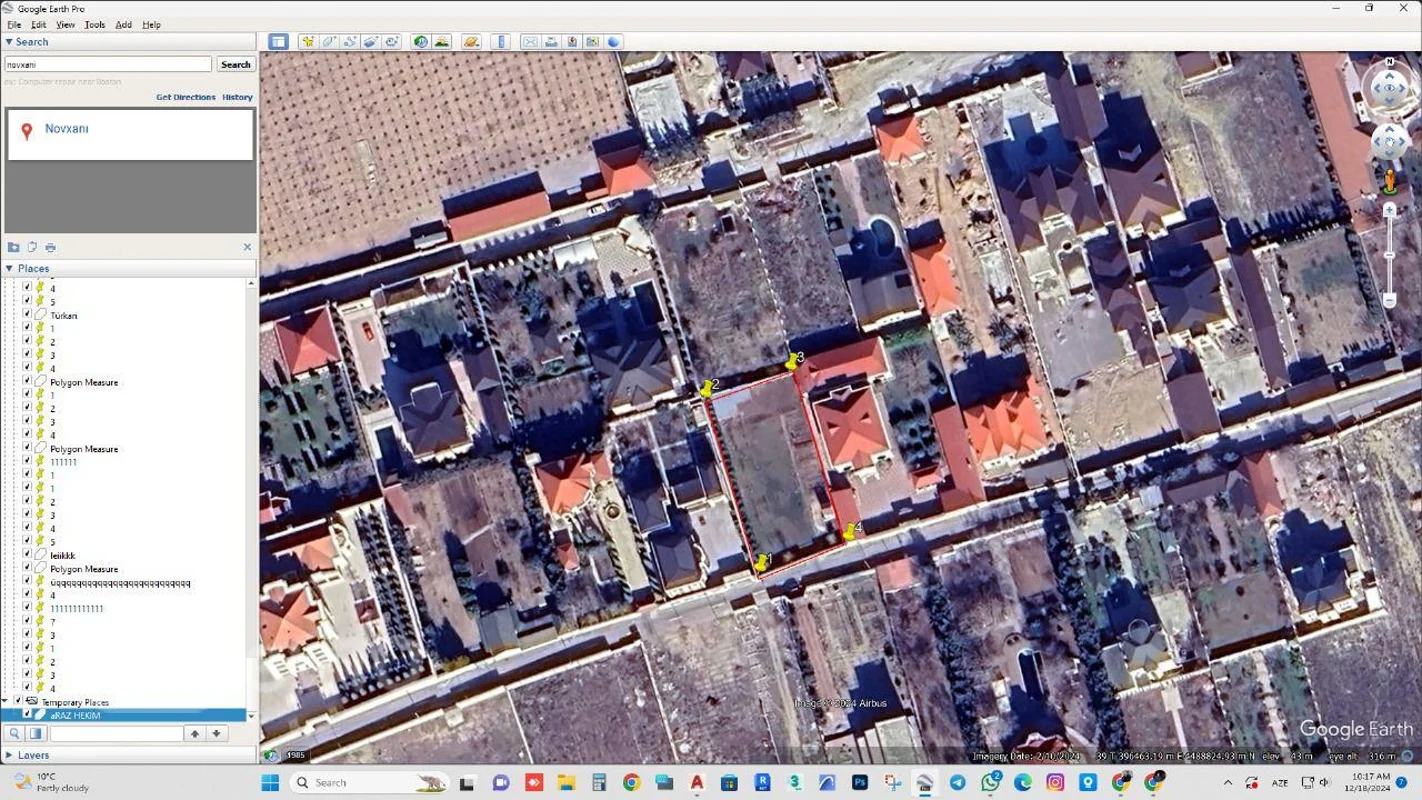Click the search input field containing novxanı
The image size is (1422, 800).
click(108, 64)
